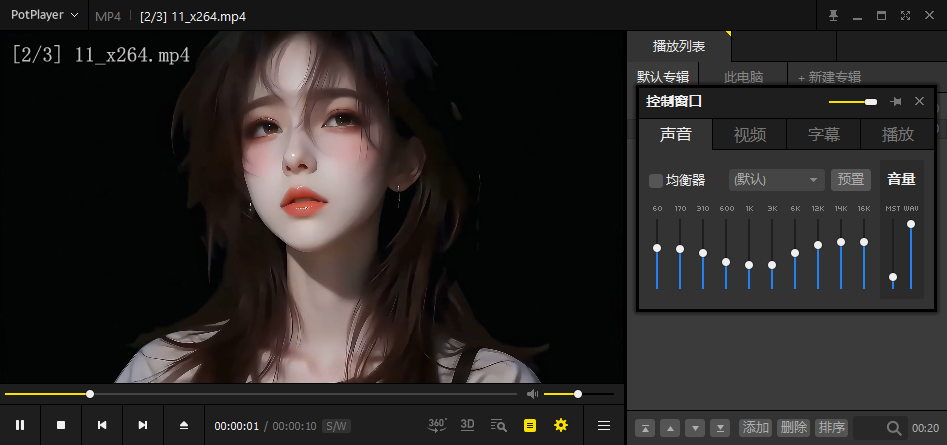
Task: Click the MP4 format label
Action: [x=108, y=16]
